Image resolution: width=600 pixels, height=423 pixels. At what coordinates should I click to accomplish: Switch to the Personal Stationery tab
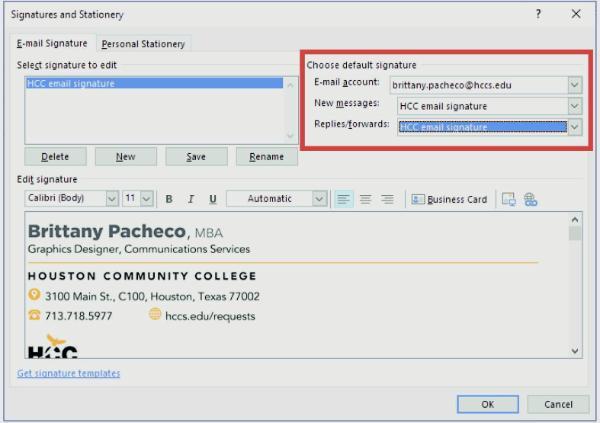pos(143,44)
